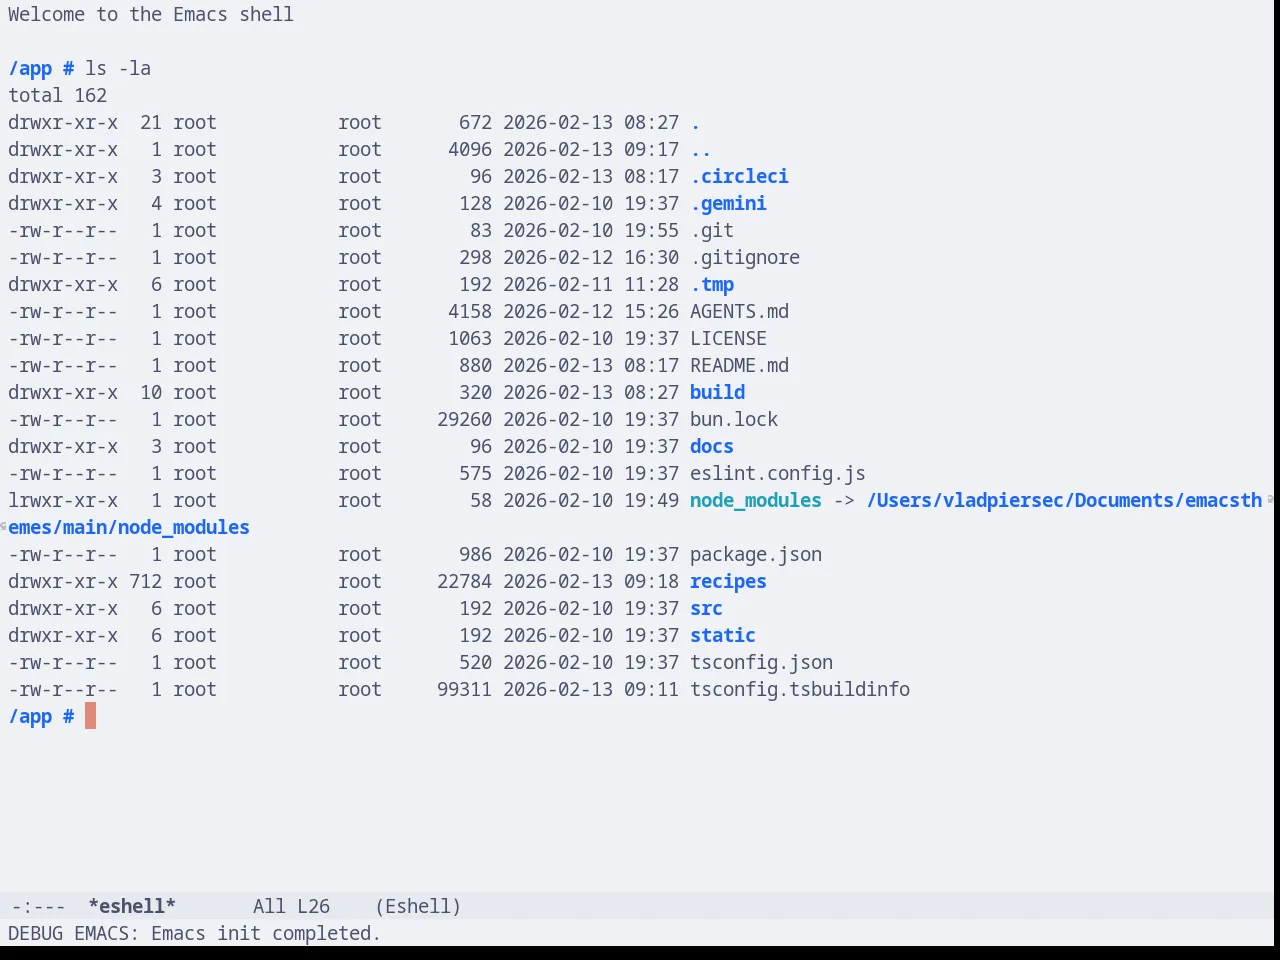Screen dimensions: 1280x960
Task: Click the echo area debug message
Action: 195,933
